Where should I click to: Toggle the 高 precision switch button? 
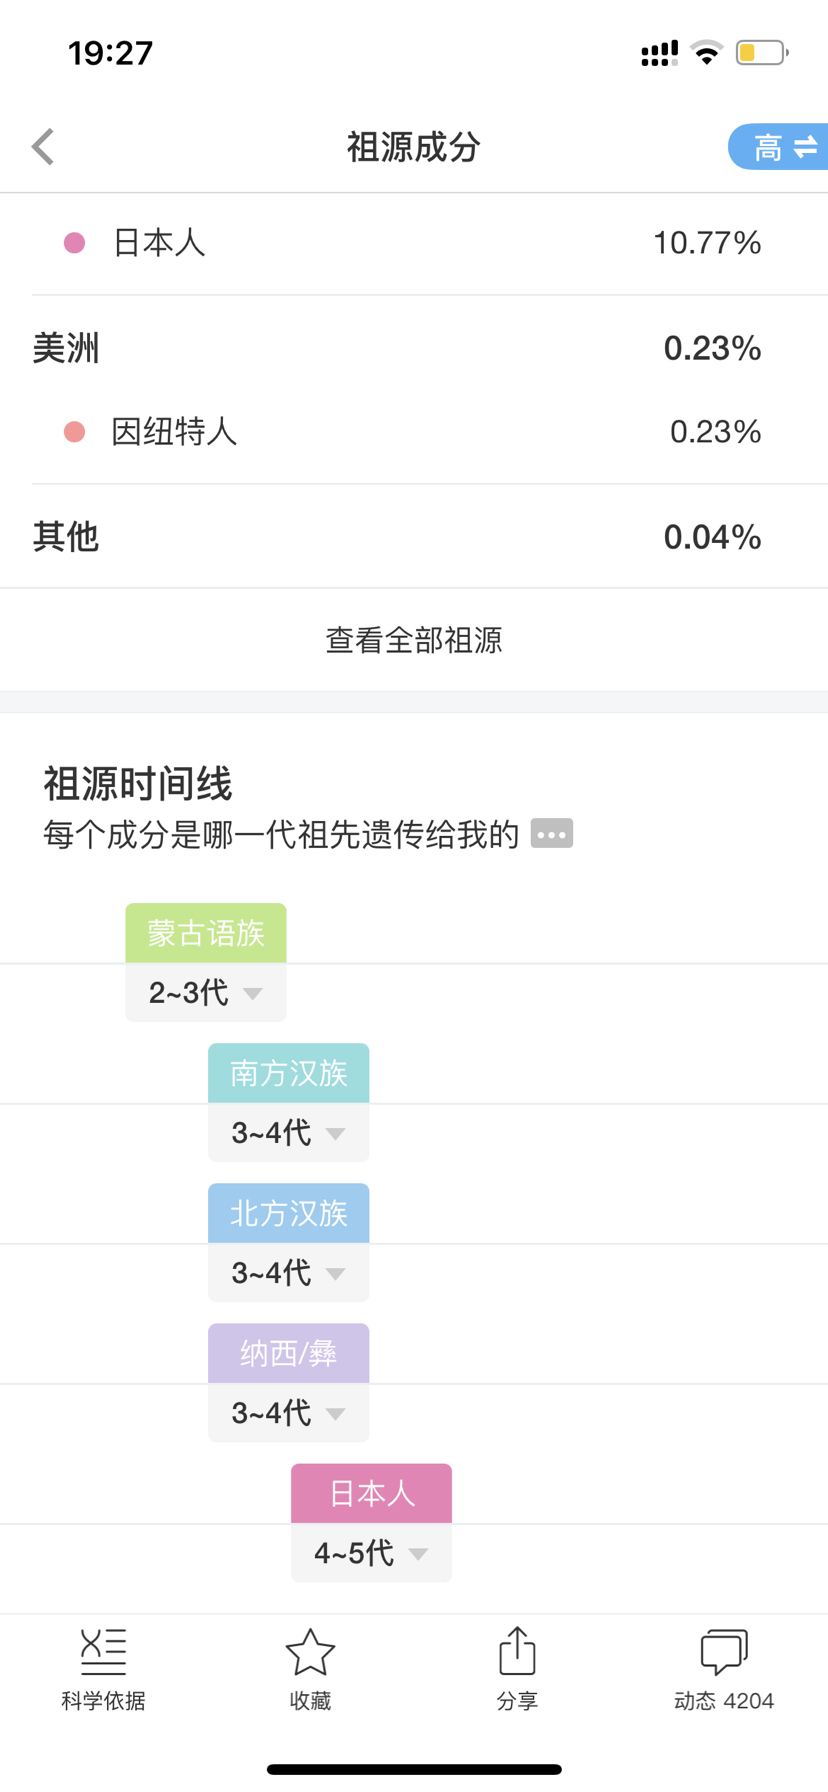(779, 147)
